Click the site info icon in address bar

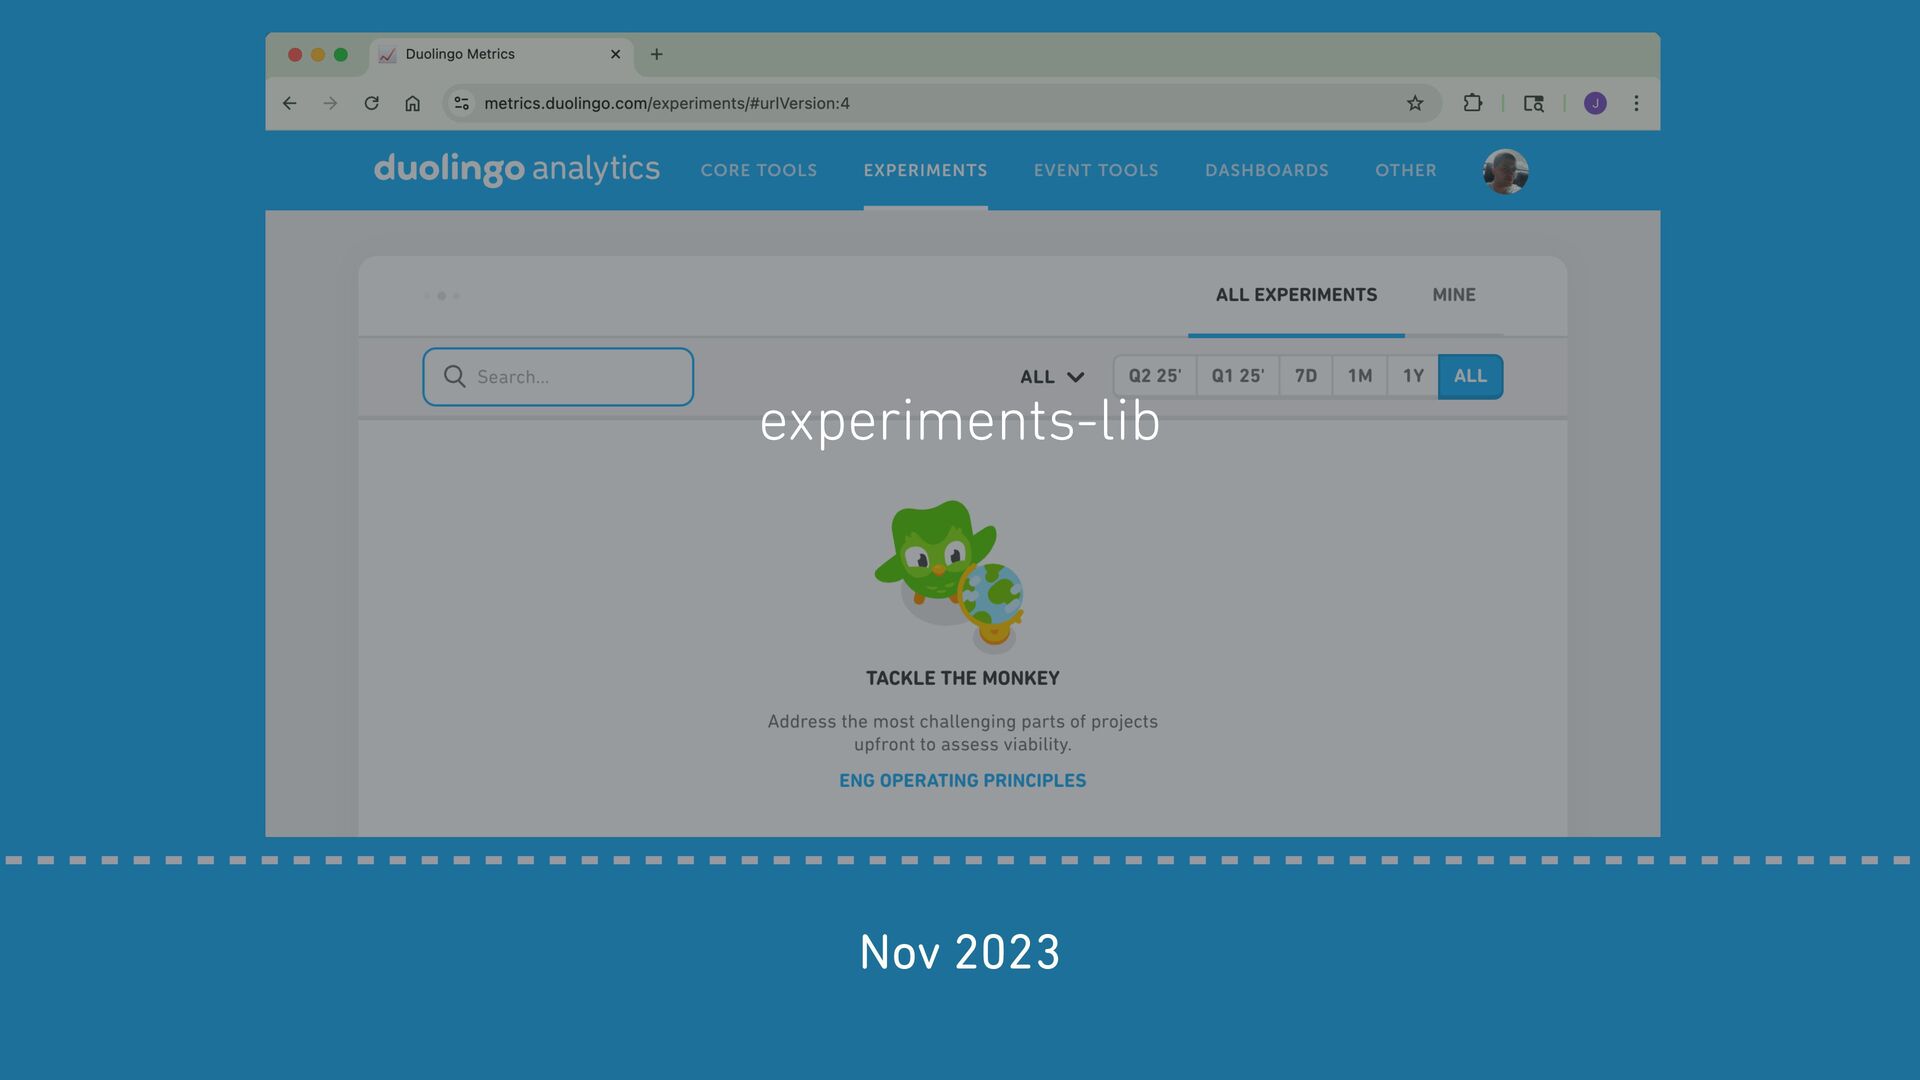(461, 103)
